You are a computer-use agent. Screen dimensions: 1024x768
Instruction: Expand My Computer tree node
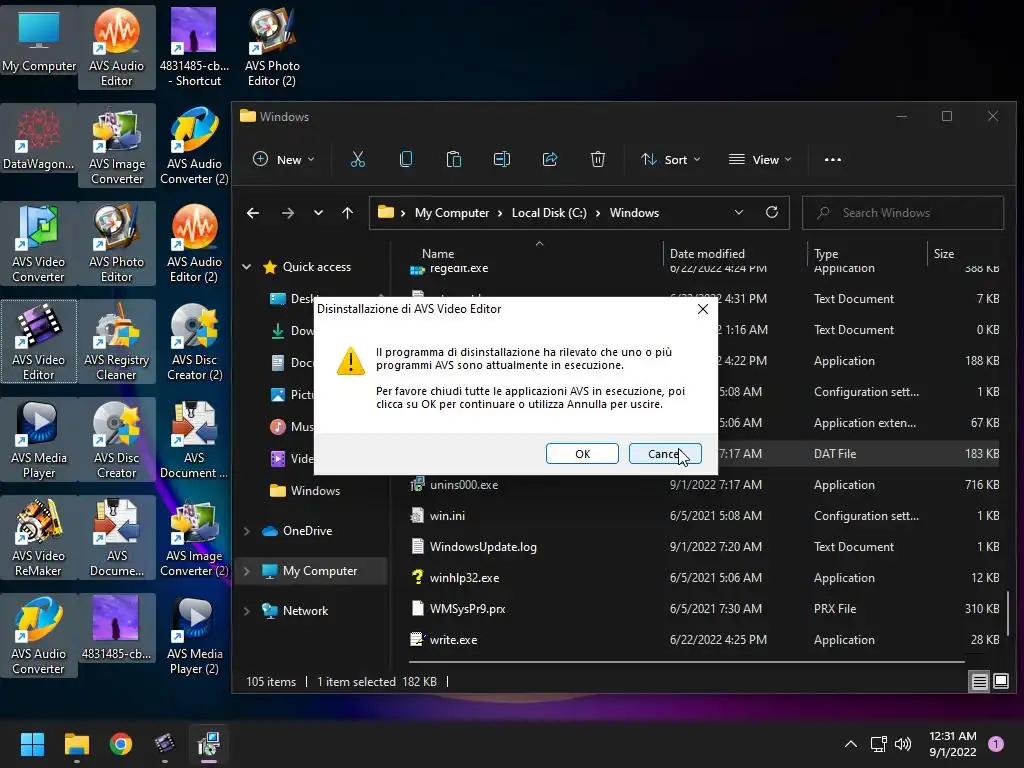coord(247,571)
